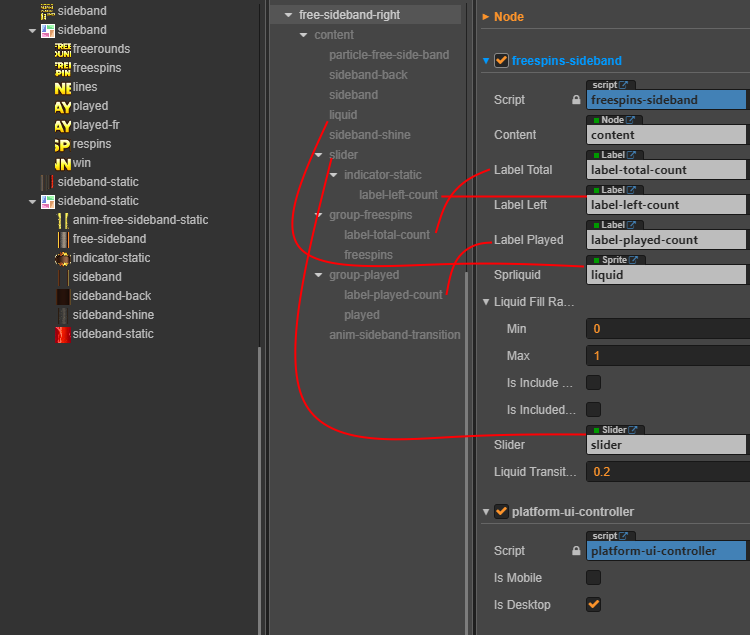Click the Label Played reference field
The height and width of the screenshot is (635, 750).
[x=666, y=240]
